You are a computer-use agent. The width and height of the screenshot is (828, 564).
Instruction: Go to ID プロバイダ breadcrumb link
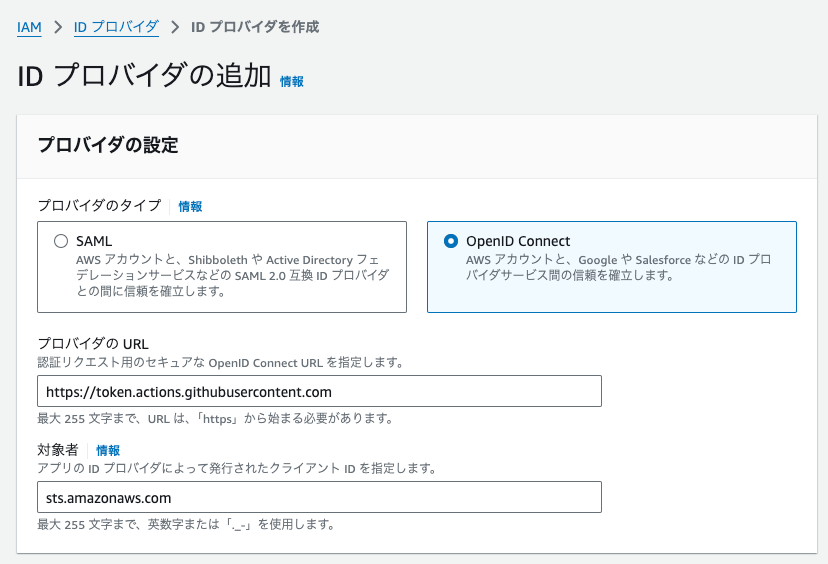tap(116, 27)
